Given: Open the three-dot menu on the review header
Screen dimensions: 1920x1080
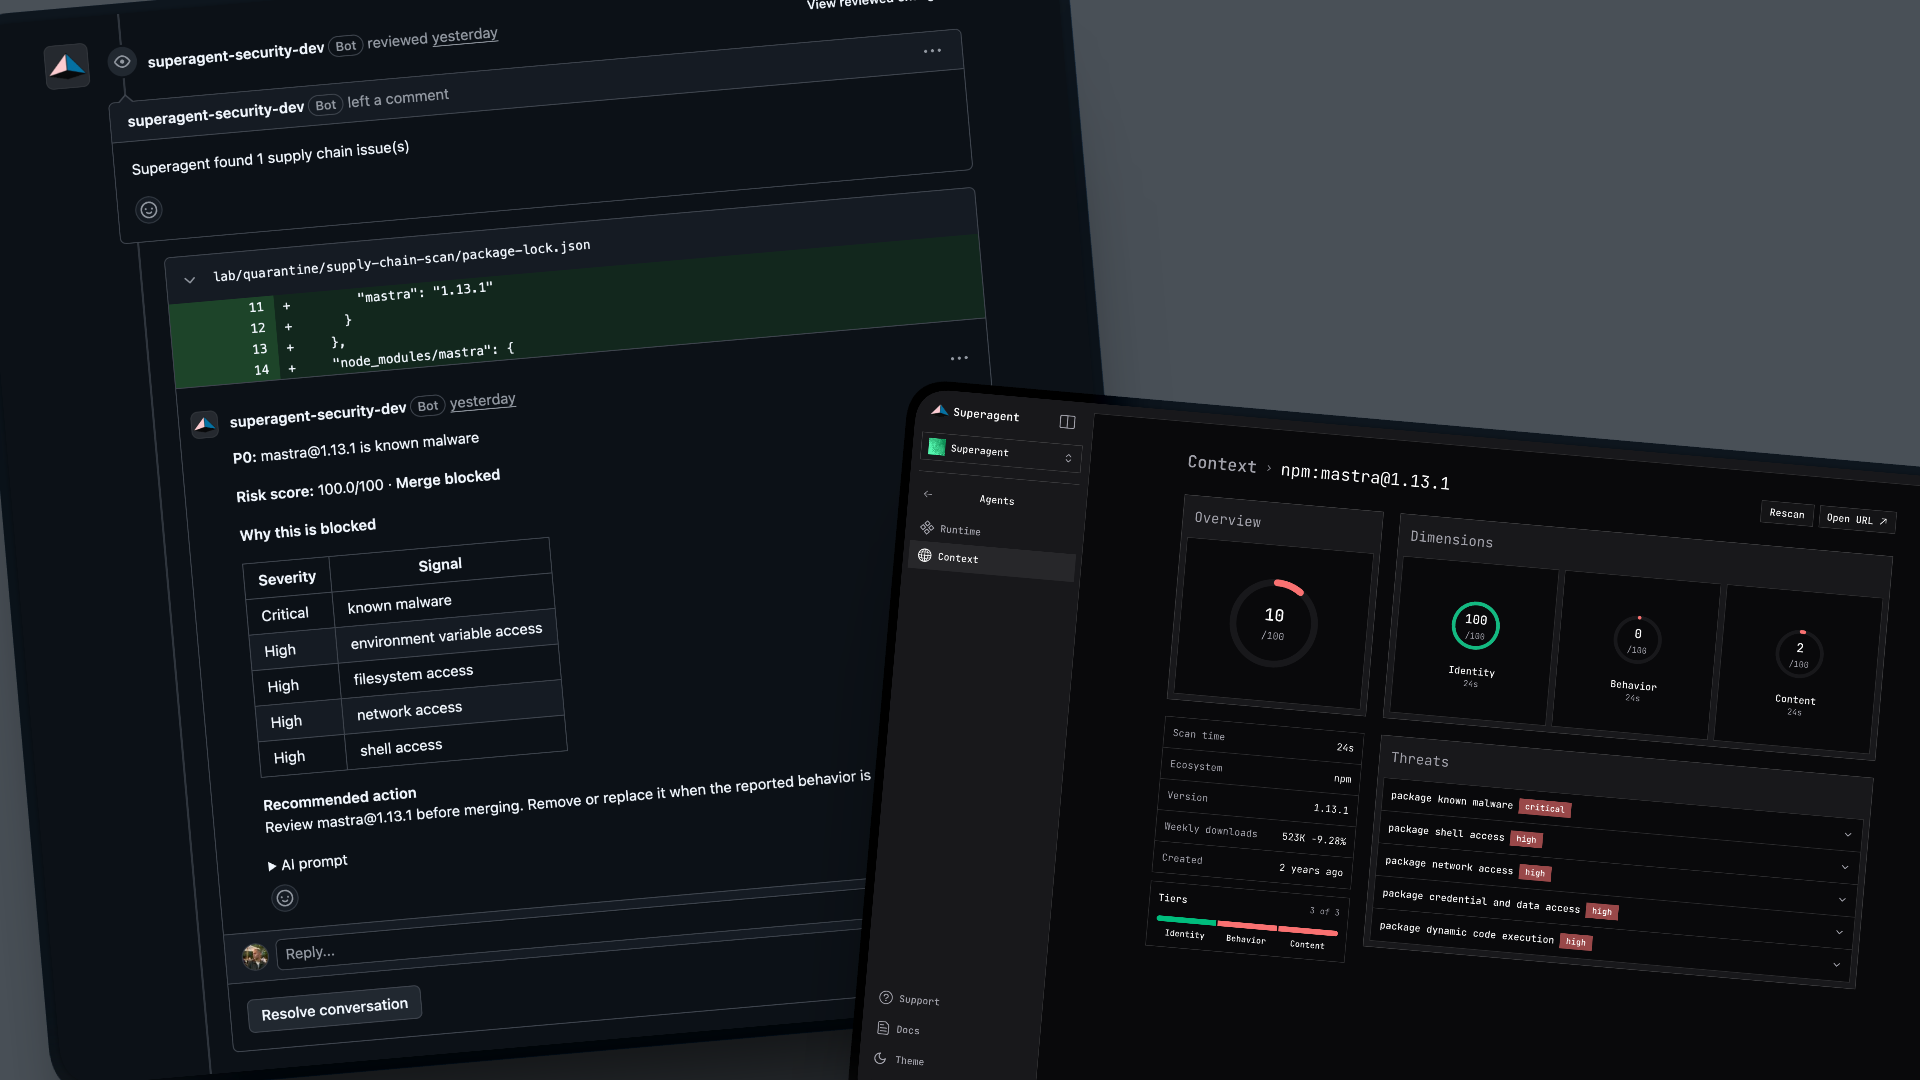Looking at the screenshot, I should pyautogui.click(x=932, y=50).
